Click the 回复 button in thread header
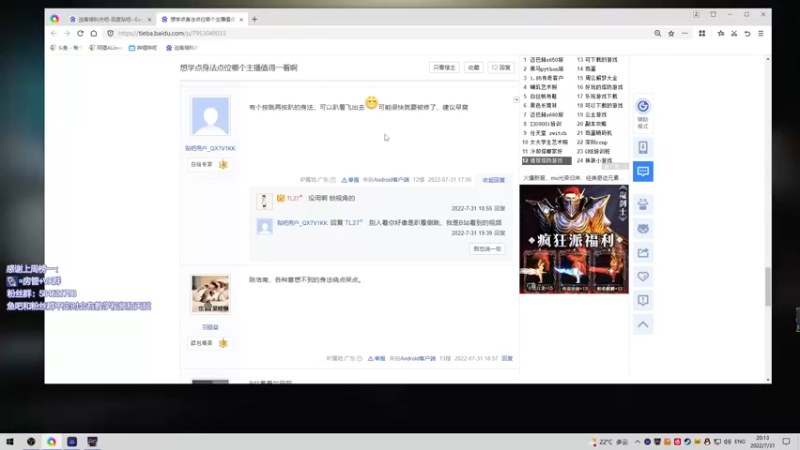Viewport: 800px width, 450px height. tap(501, 67)
